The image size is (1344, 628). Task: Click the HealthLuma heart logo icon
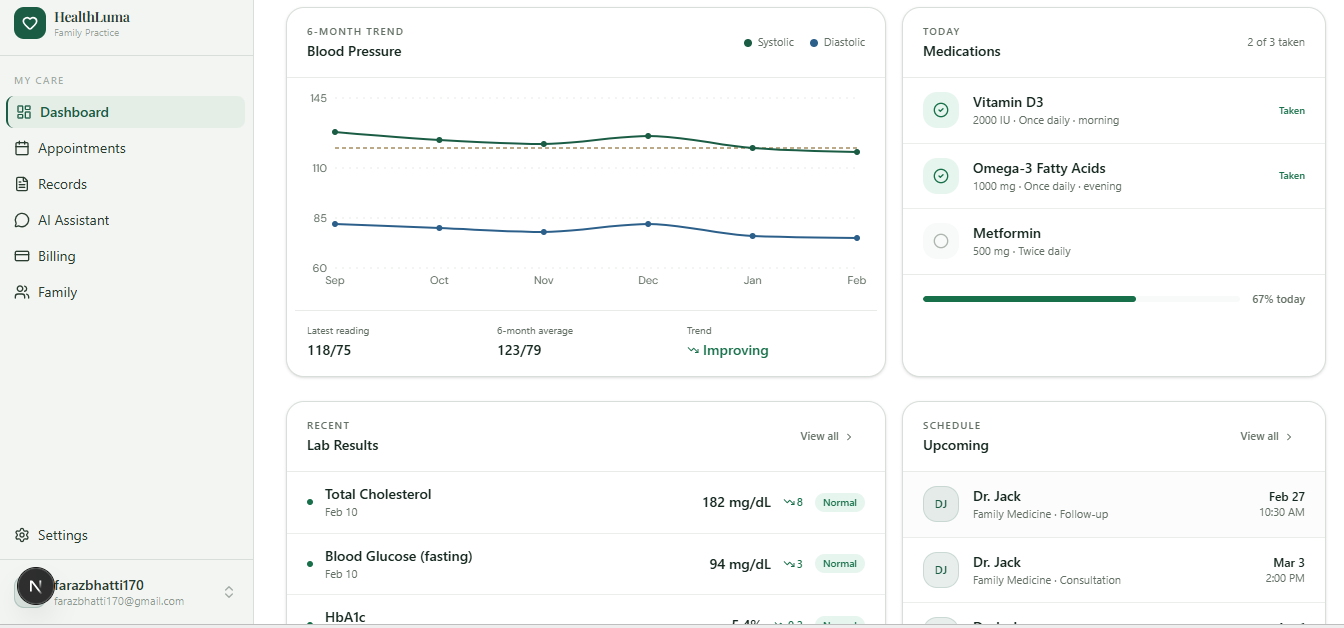(x=30, y=23)
